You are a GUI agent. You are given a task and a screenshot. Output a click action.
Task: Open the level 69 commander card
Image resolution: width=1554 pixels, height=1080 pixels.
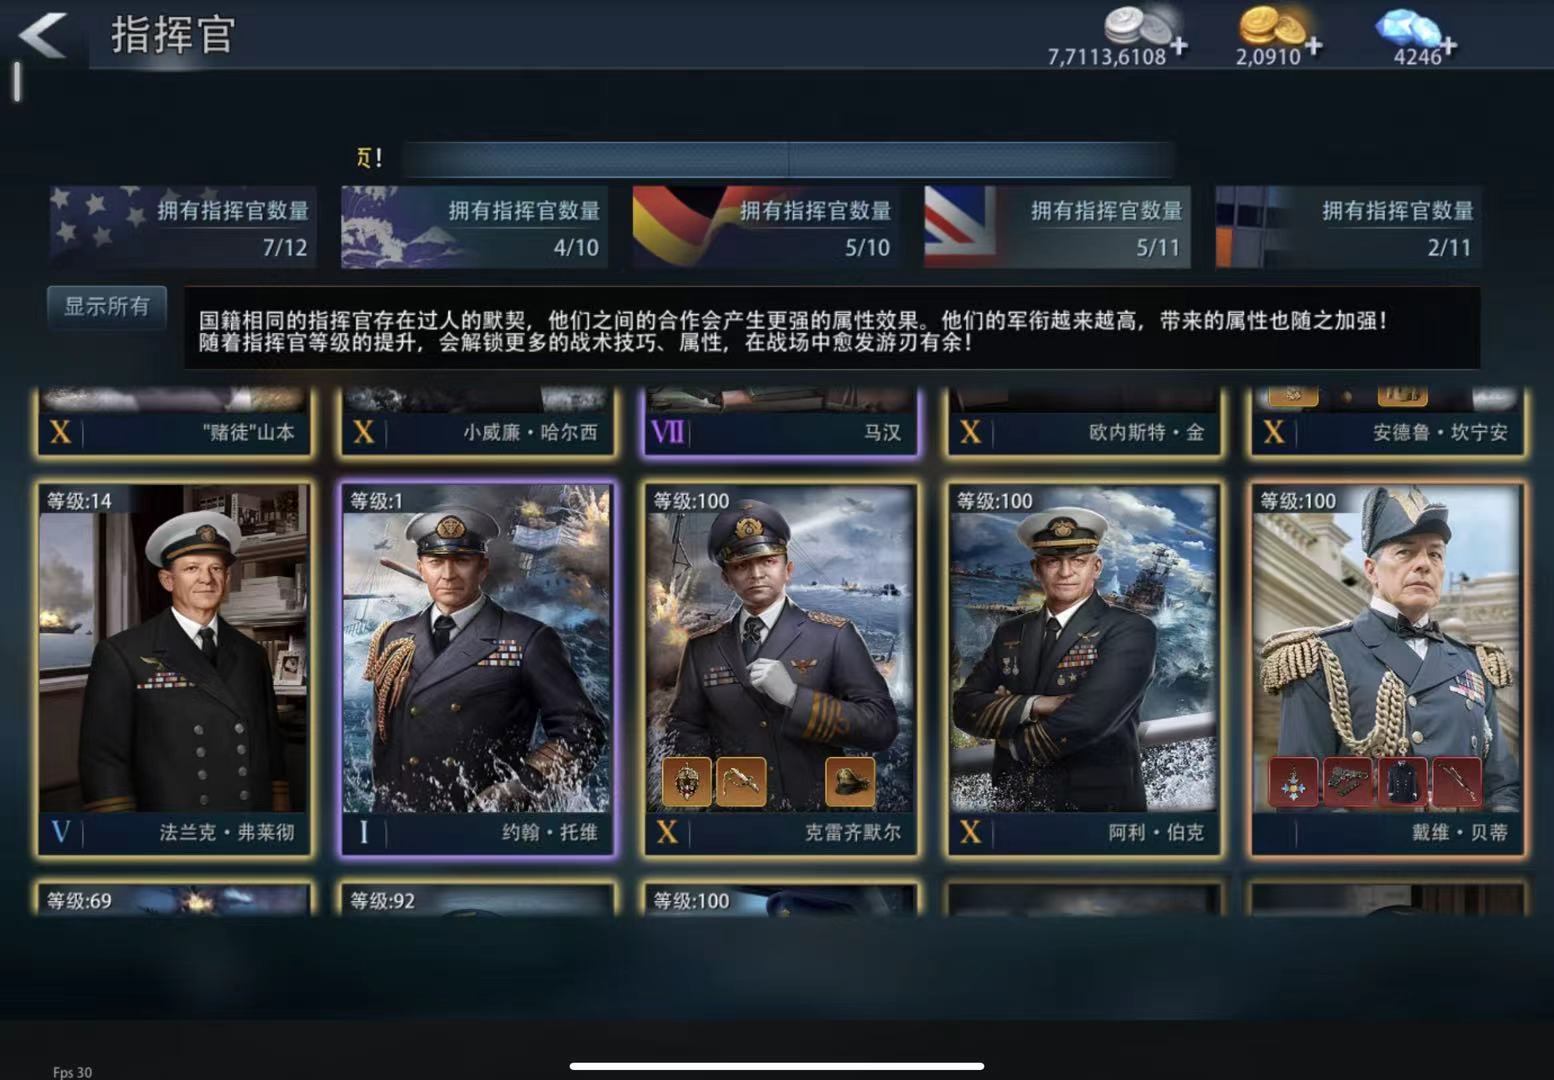pos(174,898)
